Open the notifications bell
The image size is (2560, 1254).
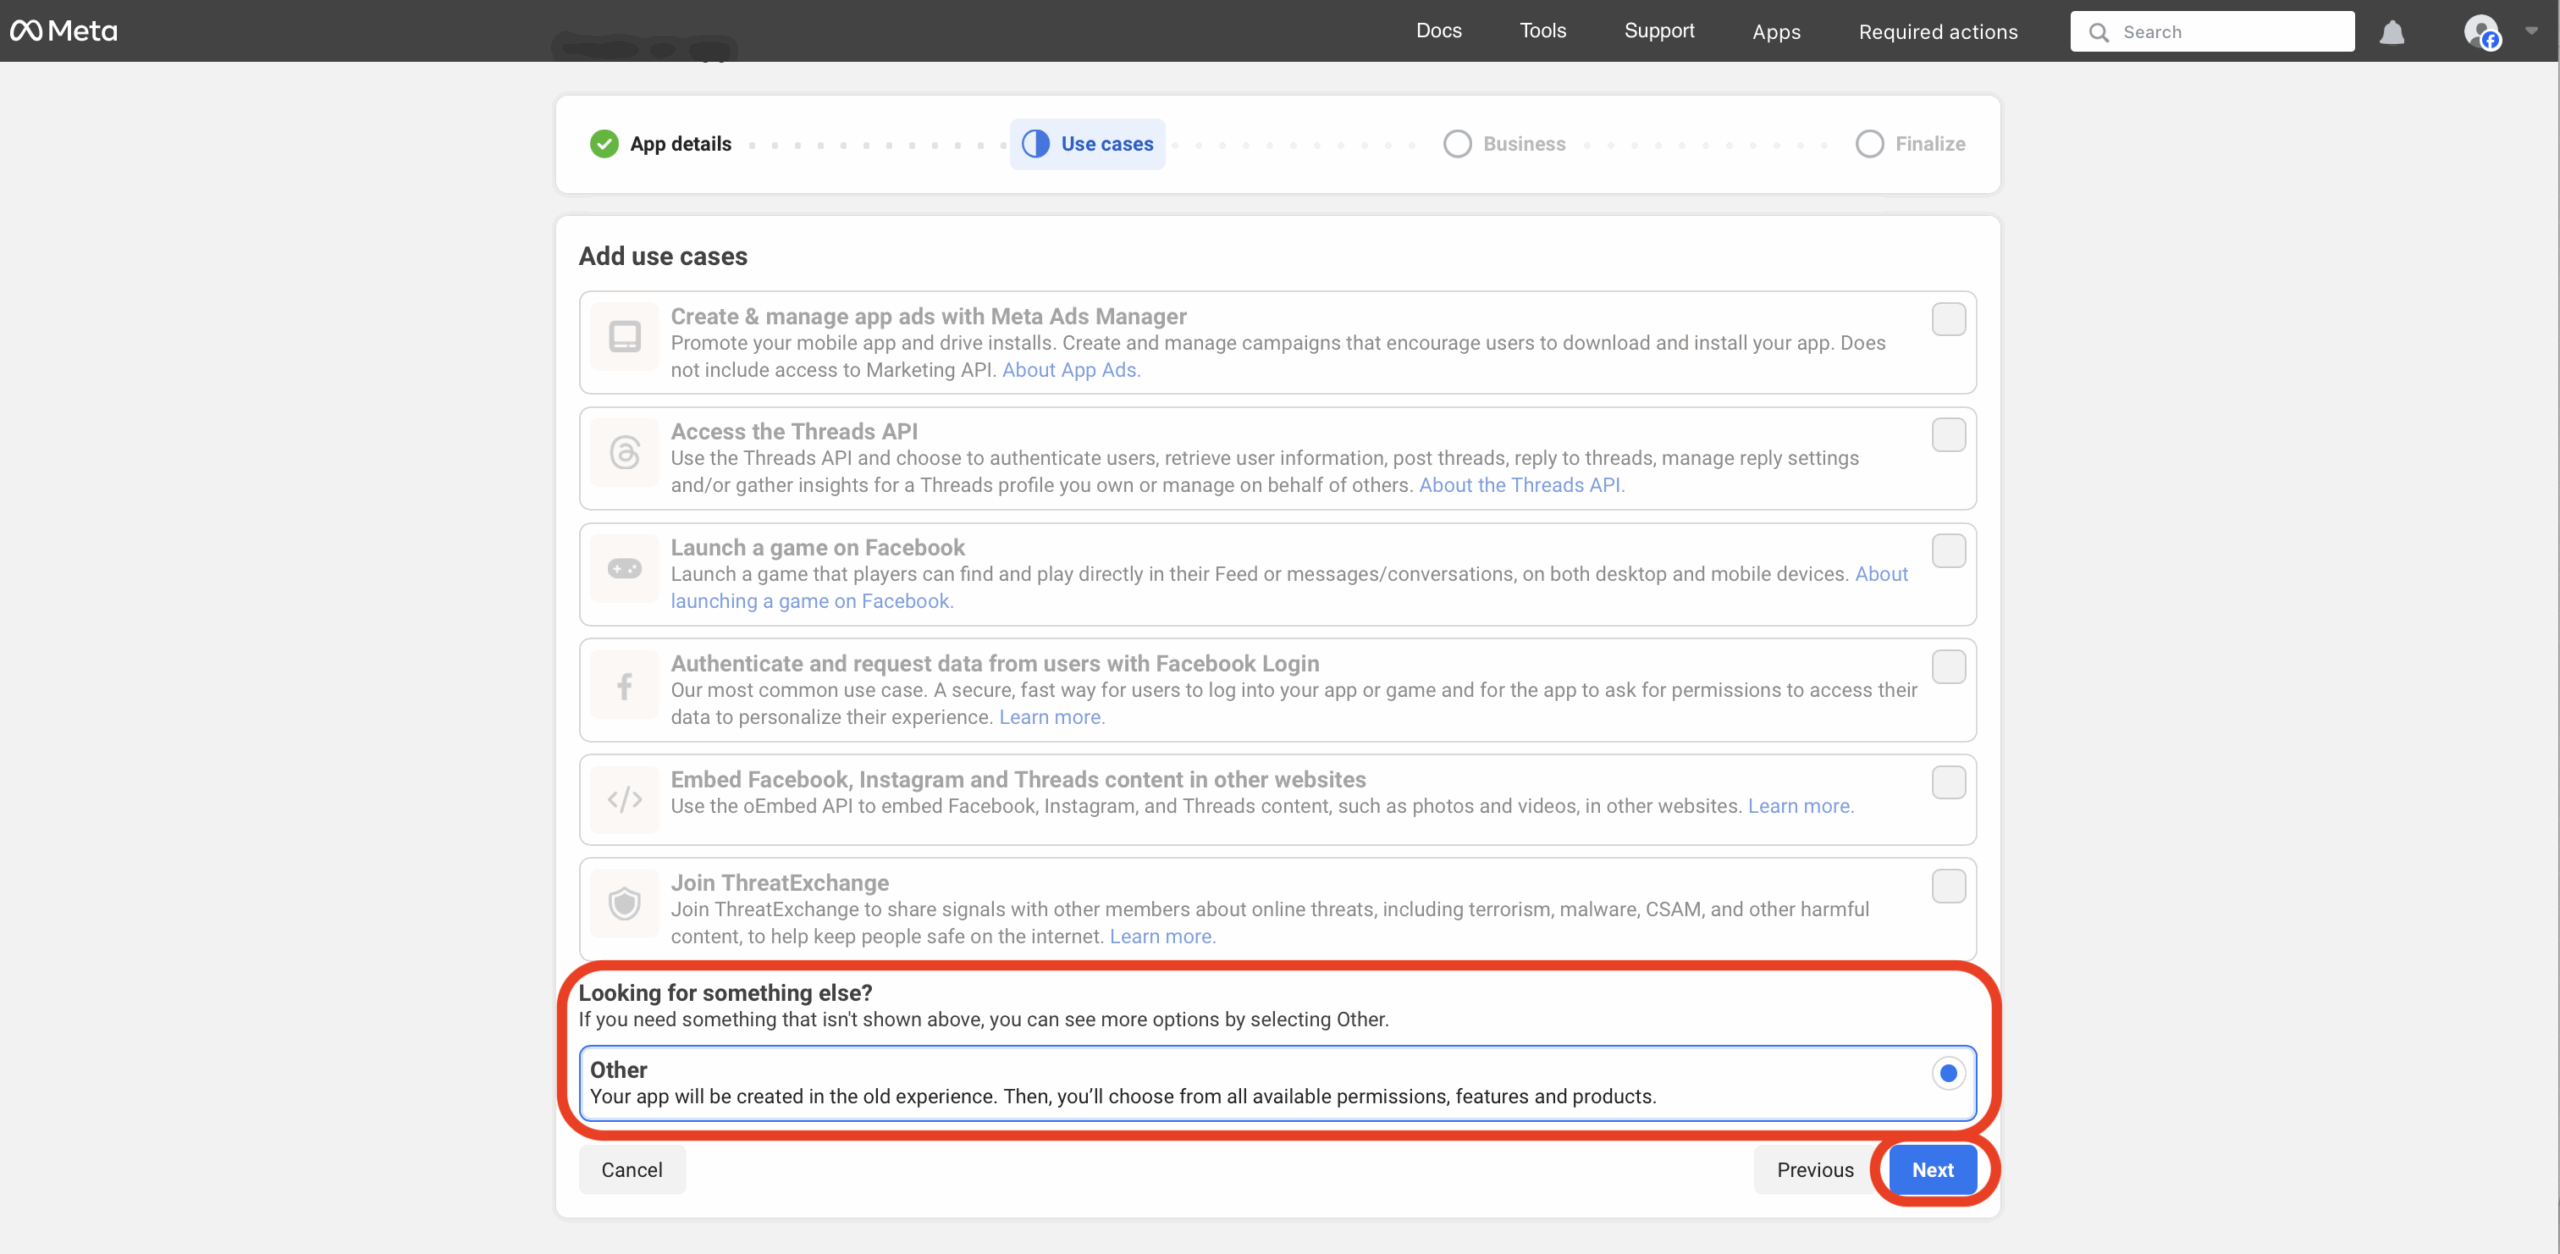[x=2392, y=32]
